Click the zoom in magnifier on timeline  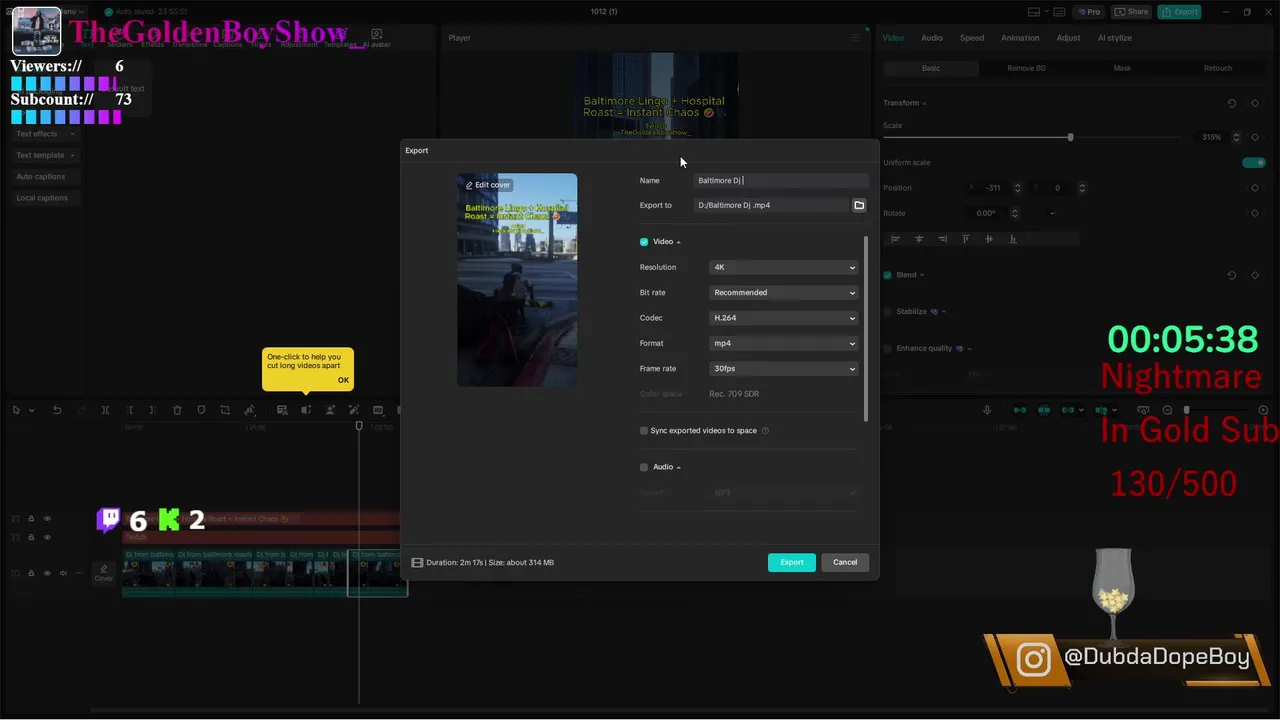coord(1263,410)
